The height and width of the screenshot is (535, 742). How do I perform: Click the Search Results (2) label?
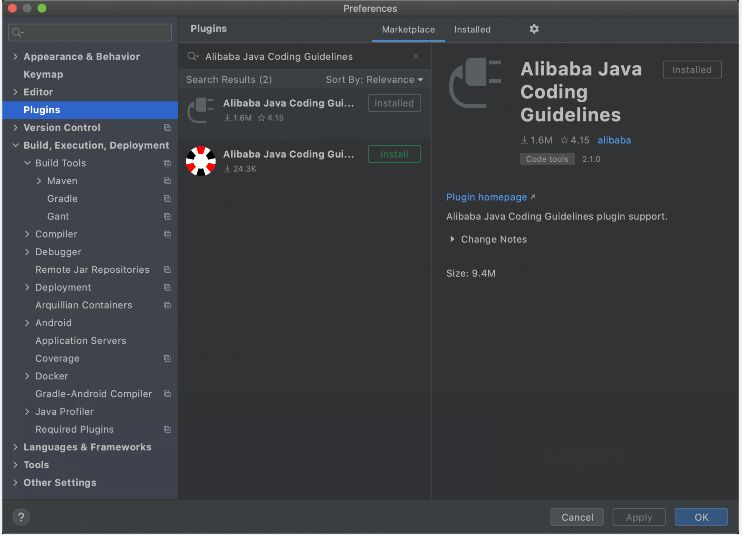[229, 80]
